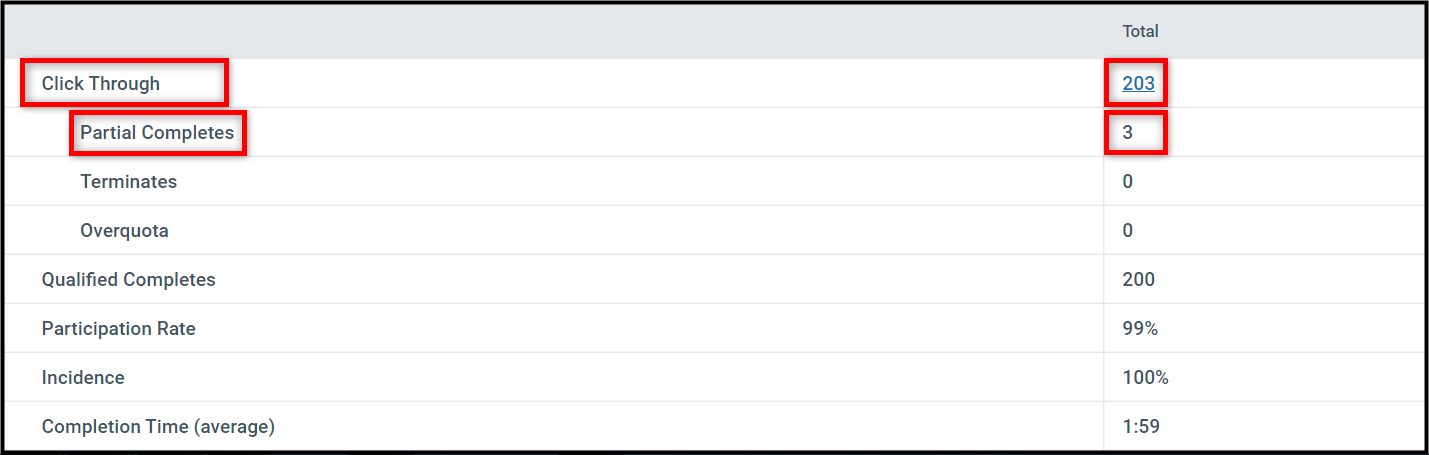Click empty space in the Incidence row
The image size is (1429, 455).
coord(615,378)
